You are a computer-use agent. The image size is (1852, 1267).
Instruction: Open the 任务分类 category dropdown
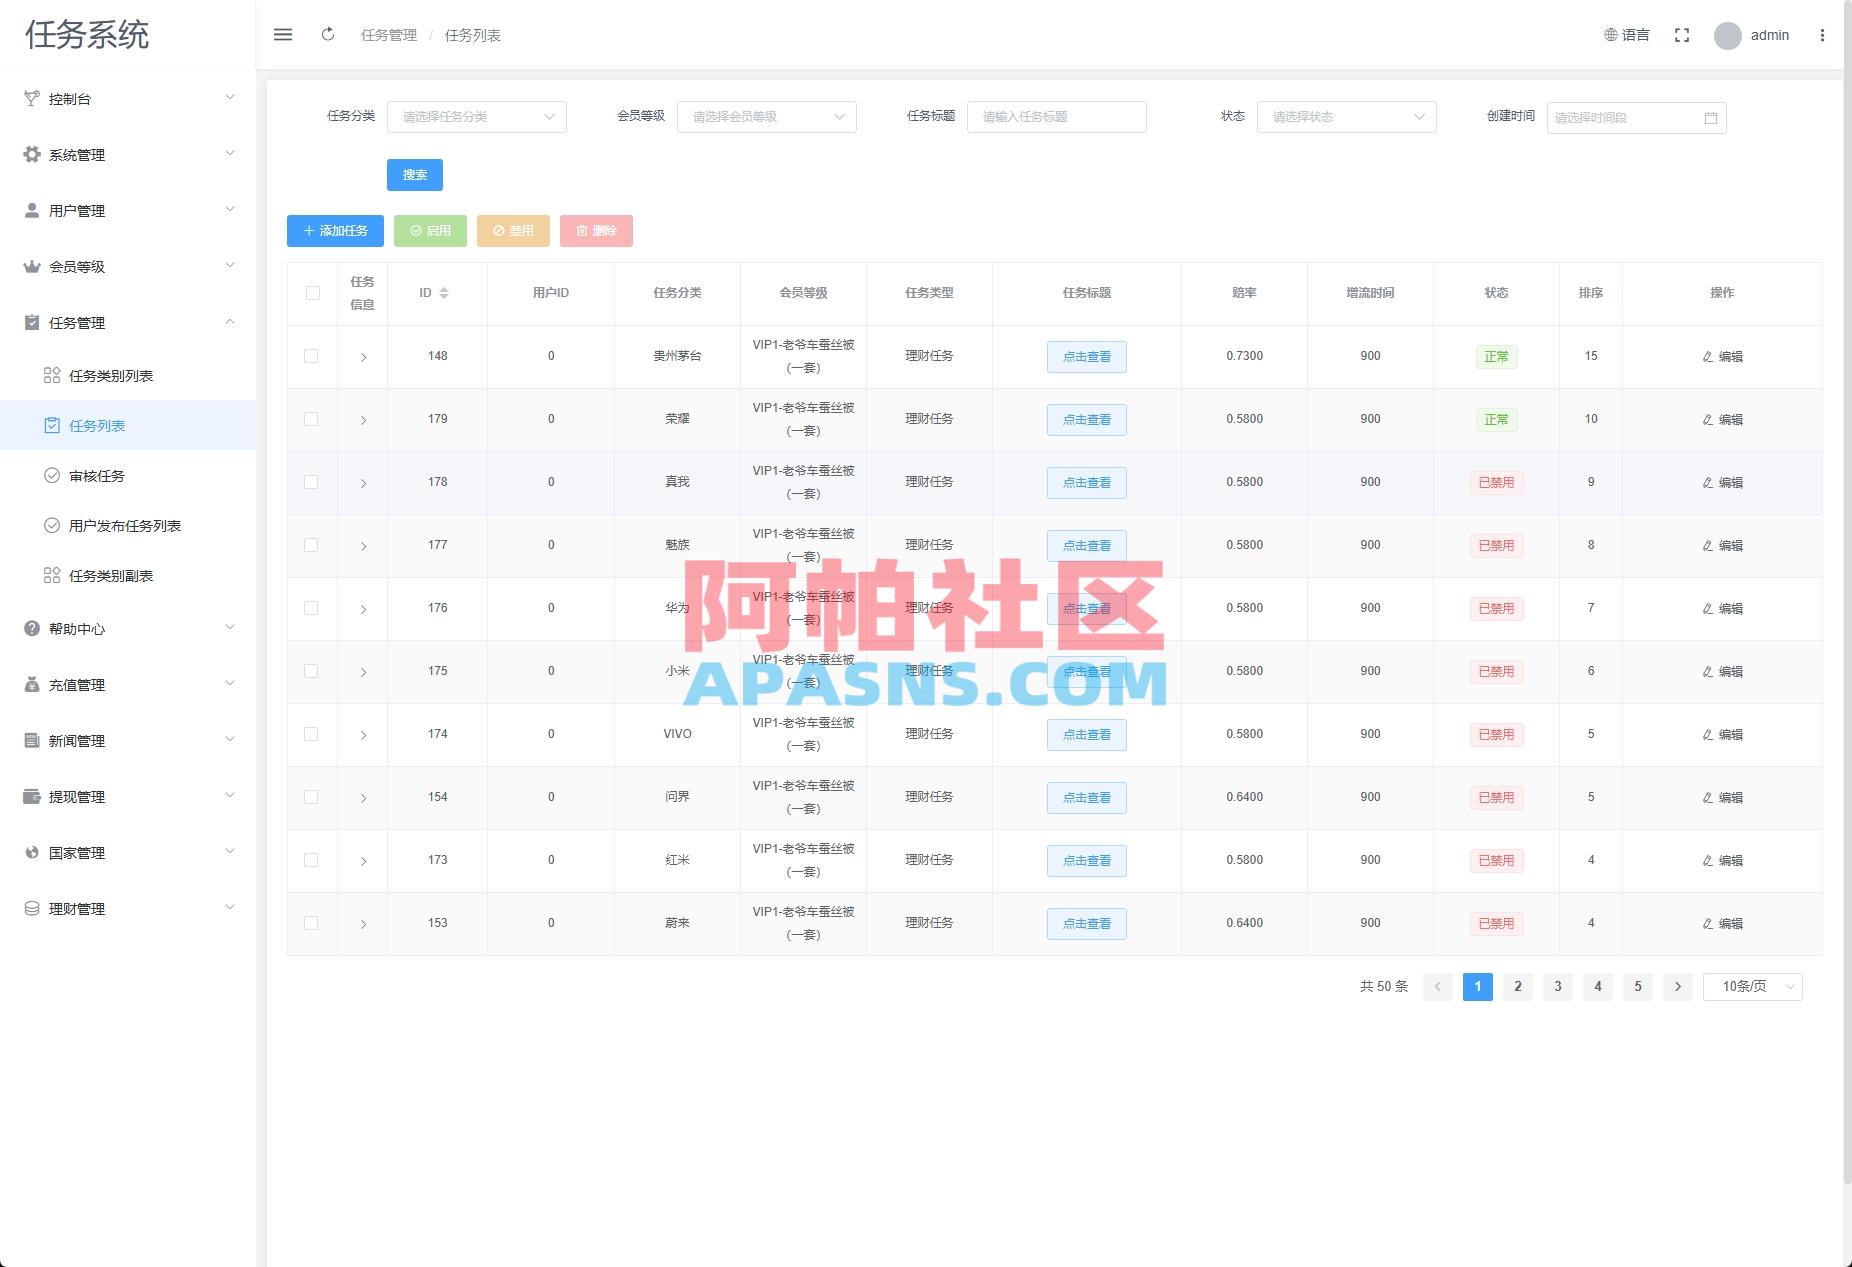click(x=477, y=116)
